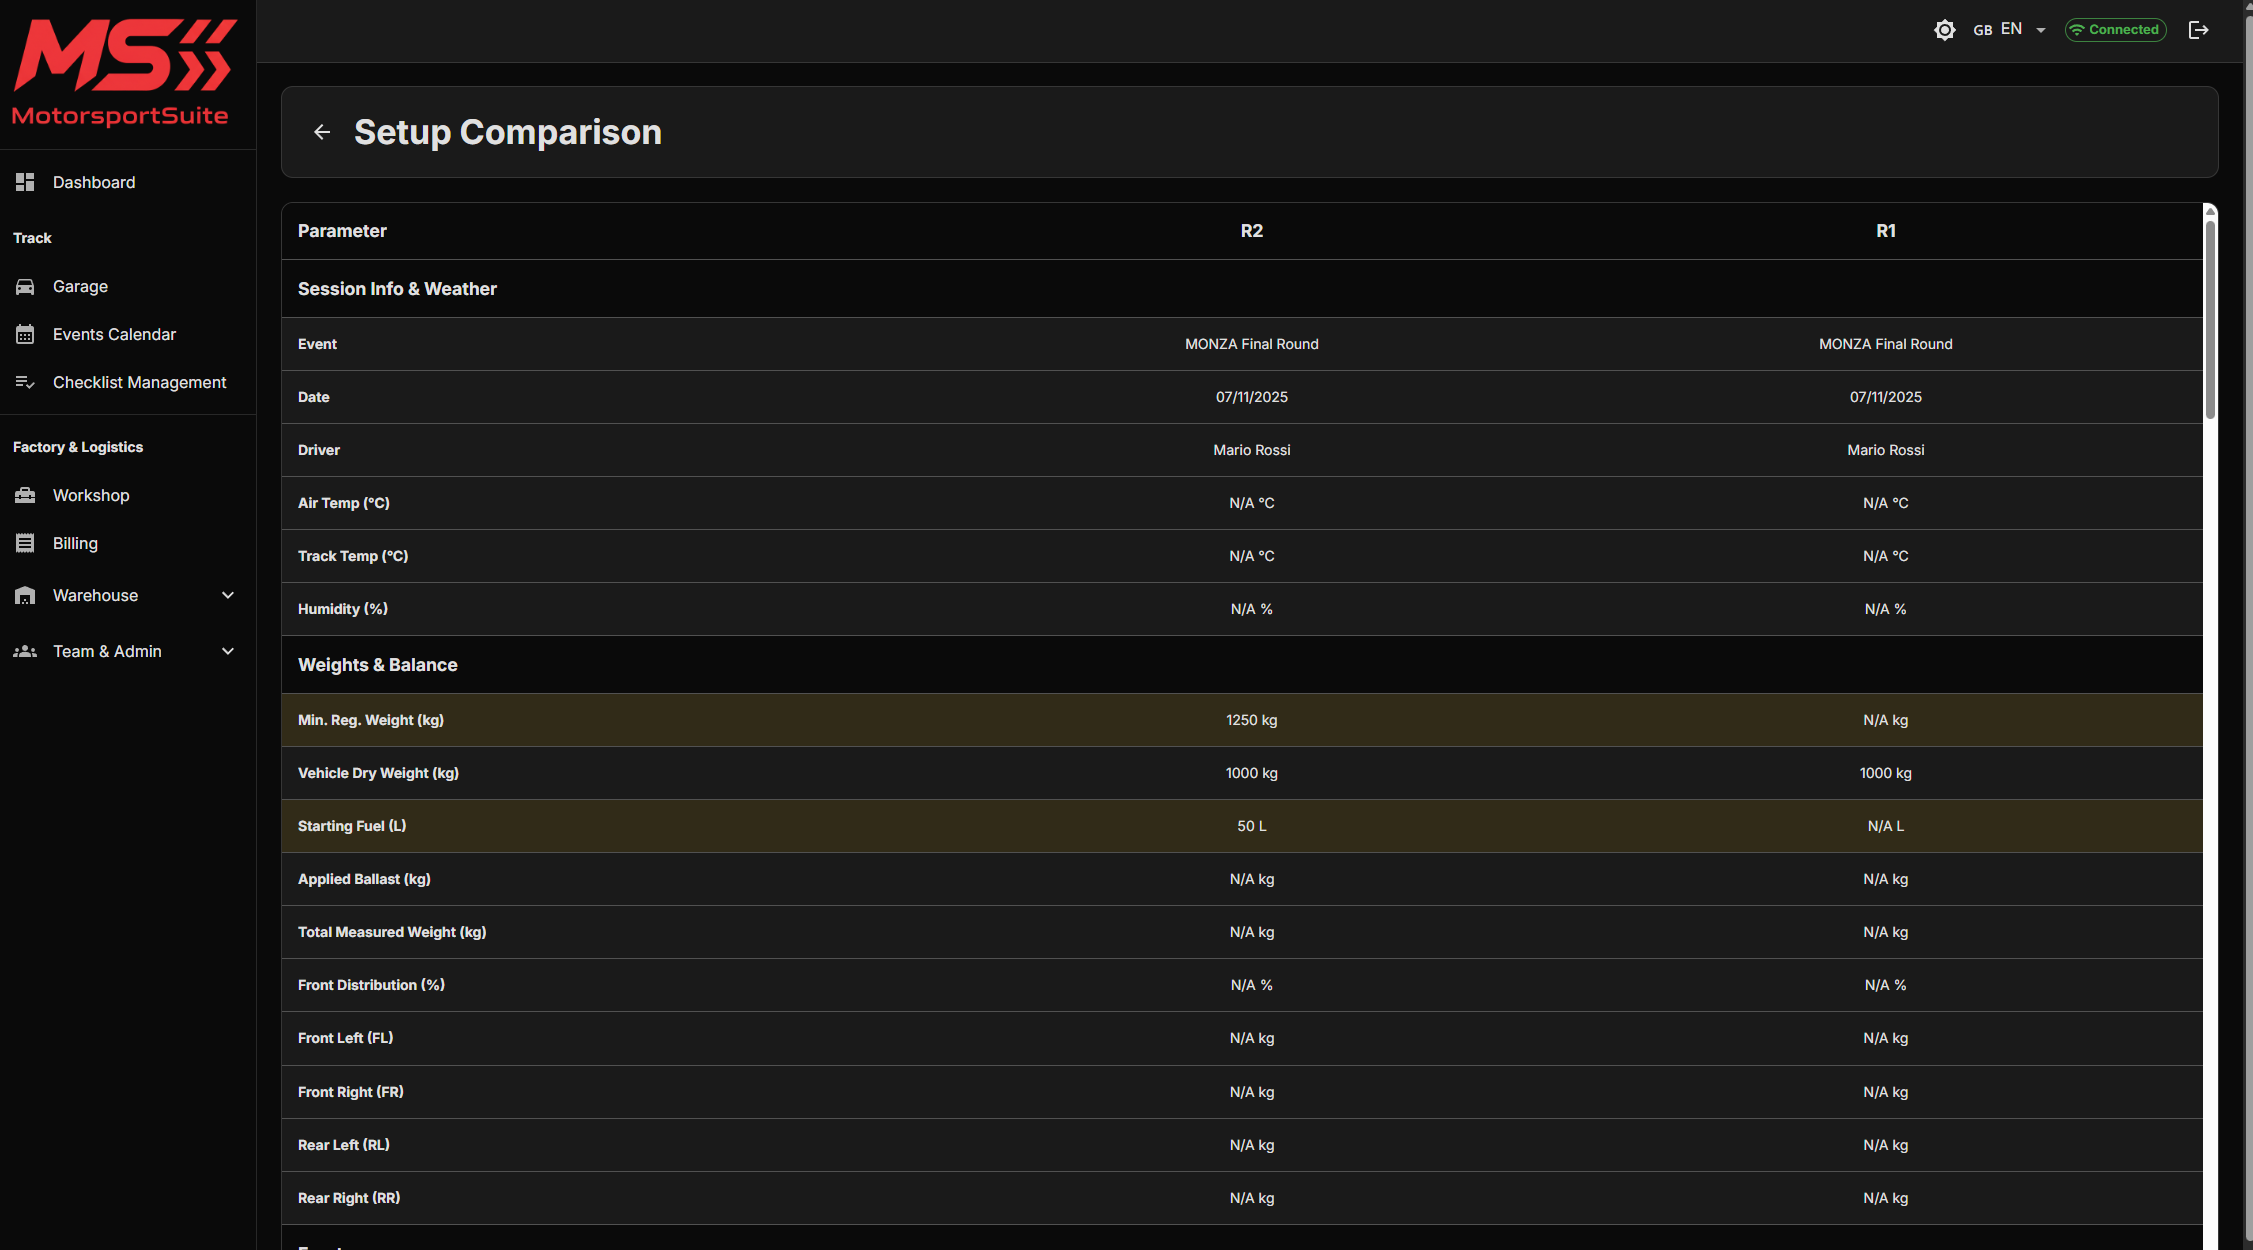Expand the Warehouse menu chevron
Viewport: 2253px width, 1250px height.
tap(228, 596)
